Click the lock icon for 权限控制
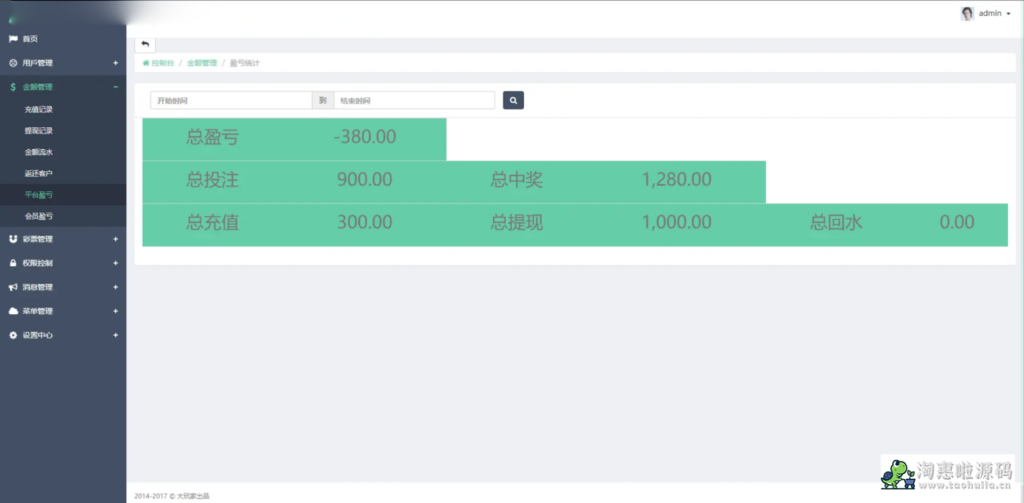 point(13,263)
